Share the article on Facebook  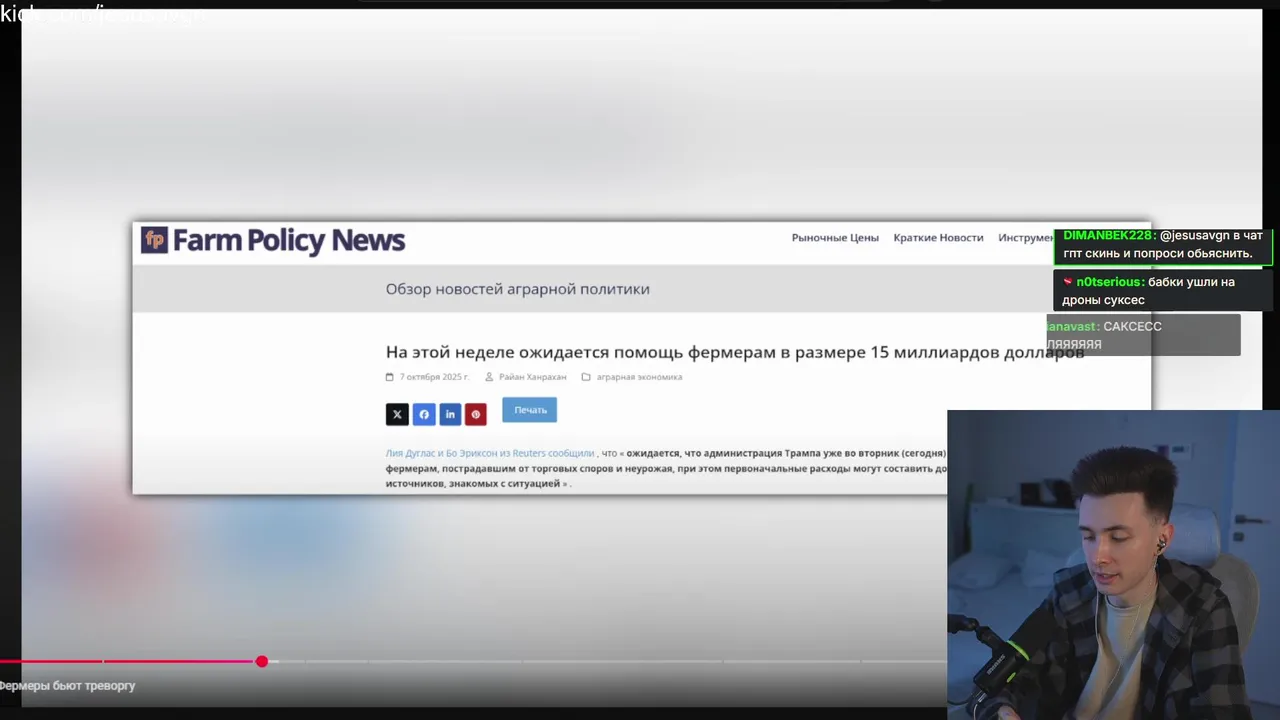424,414
